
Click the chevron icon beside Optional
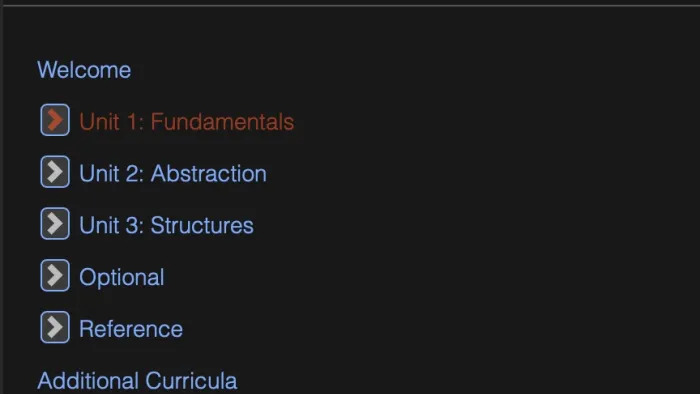pos(55,275)
